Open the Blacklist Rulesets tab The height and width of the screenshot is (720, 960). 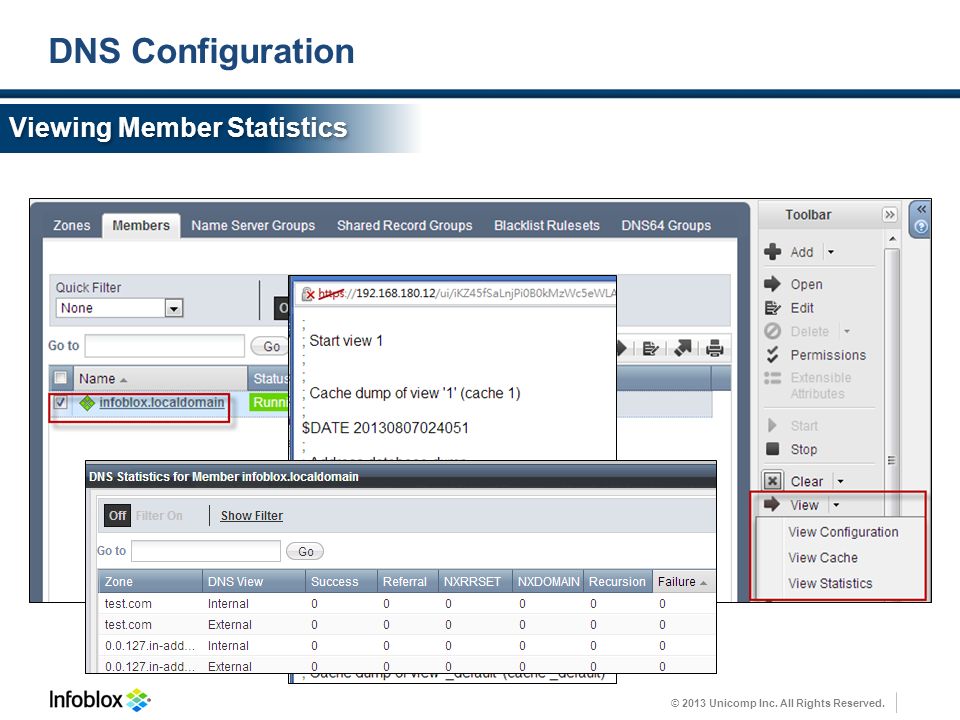click(547, 225)
